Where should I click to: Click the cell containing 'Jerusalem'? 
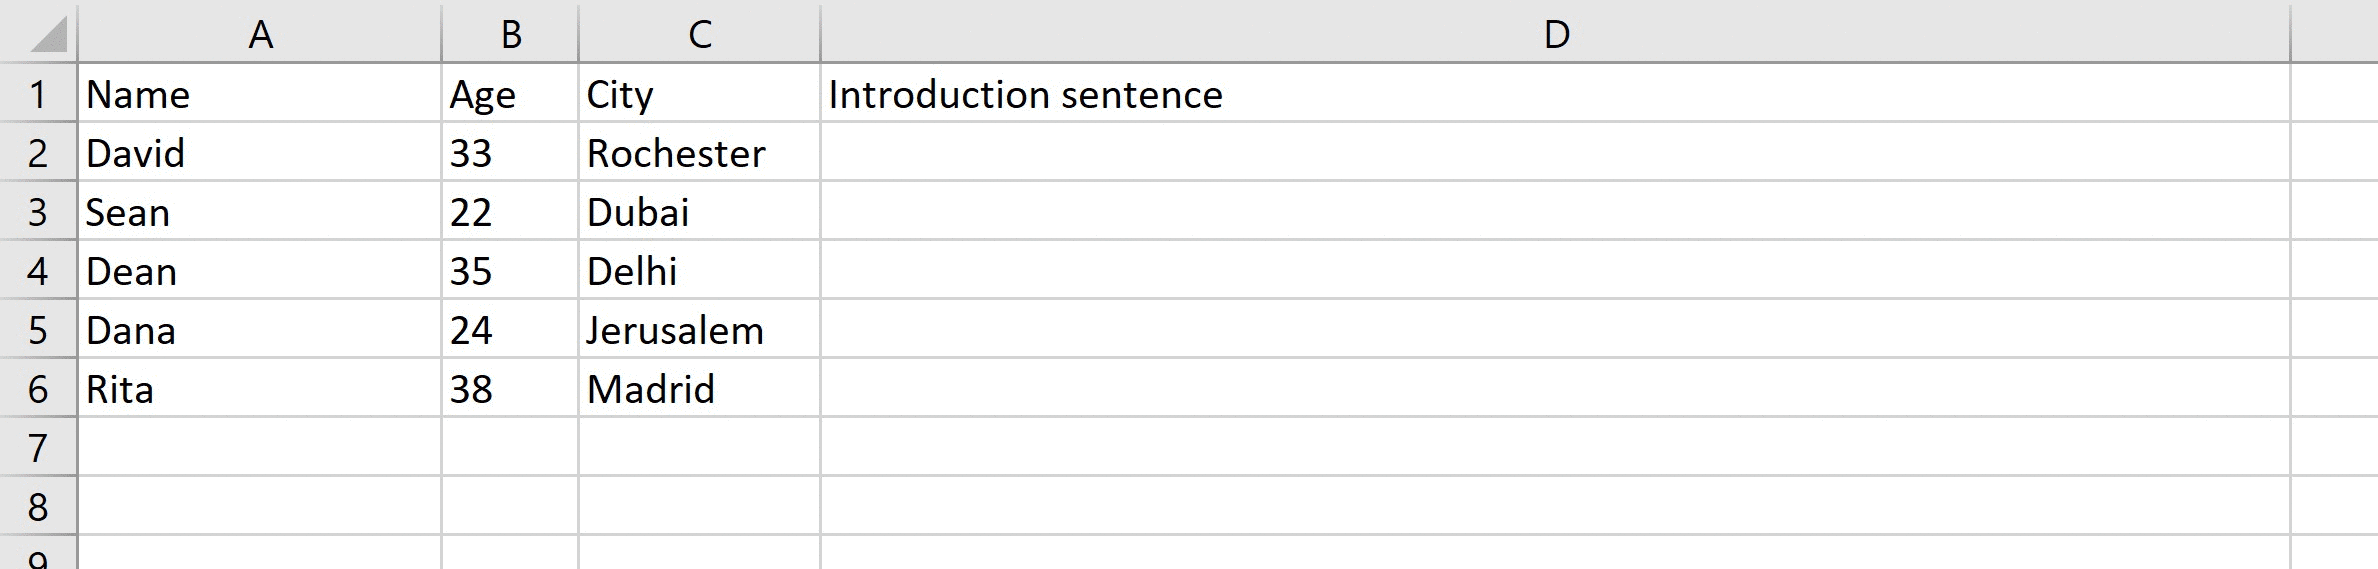(675, 330)
